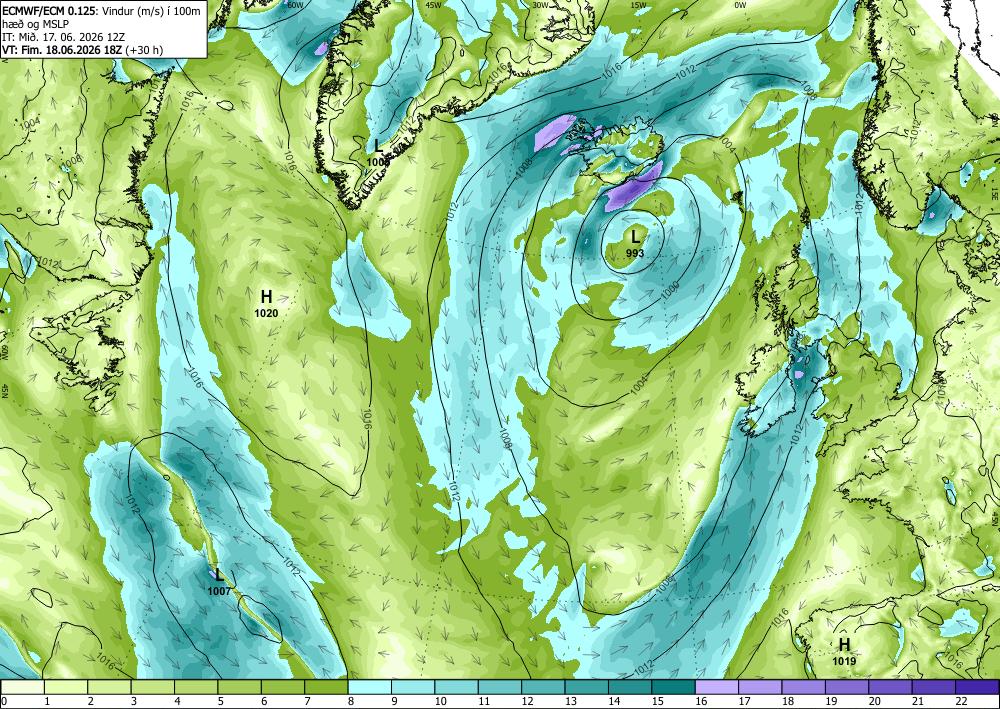Click the '993' pressure value
The image size is (1000, 709).
pyautogui.click(x=635, y=253)
